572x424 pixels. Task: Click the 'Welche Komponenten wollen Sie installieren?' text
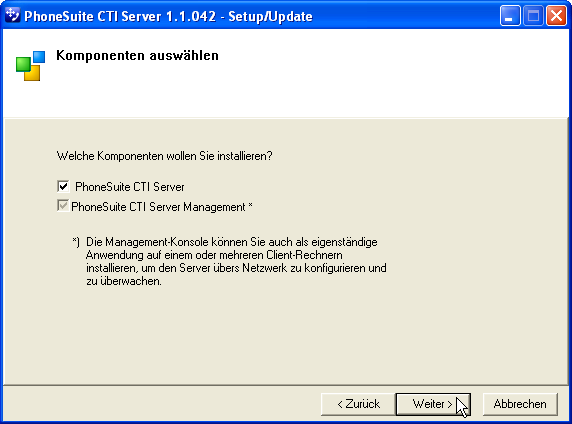[165, 156]
